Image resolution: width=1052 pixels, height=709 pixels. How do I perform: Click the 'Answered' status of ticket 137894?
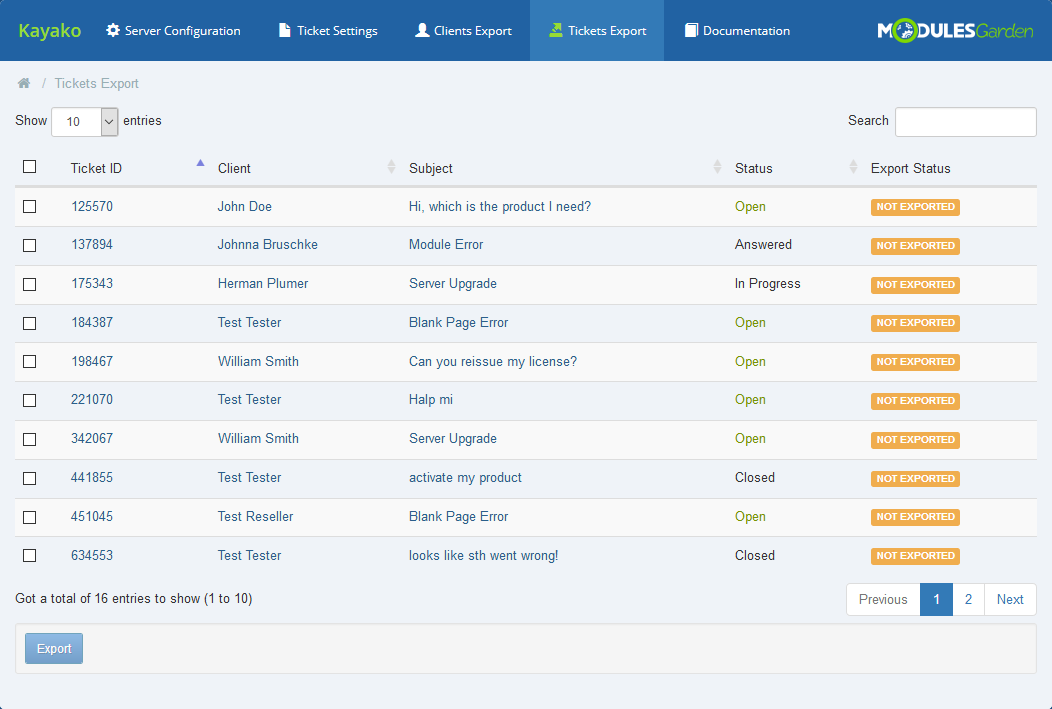(764, 245)
